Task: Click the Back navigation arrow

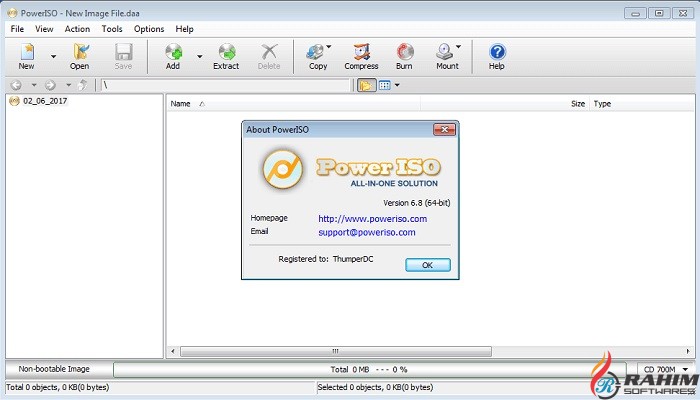Action: point(16,85)
